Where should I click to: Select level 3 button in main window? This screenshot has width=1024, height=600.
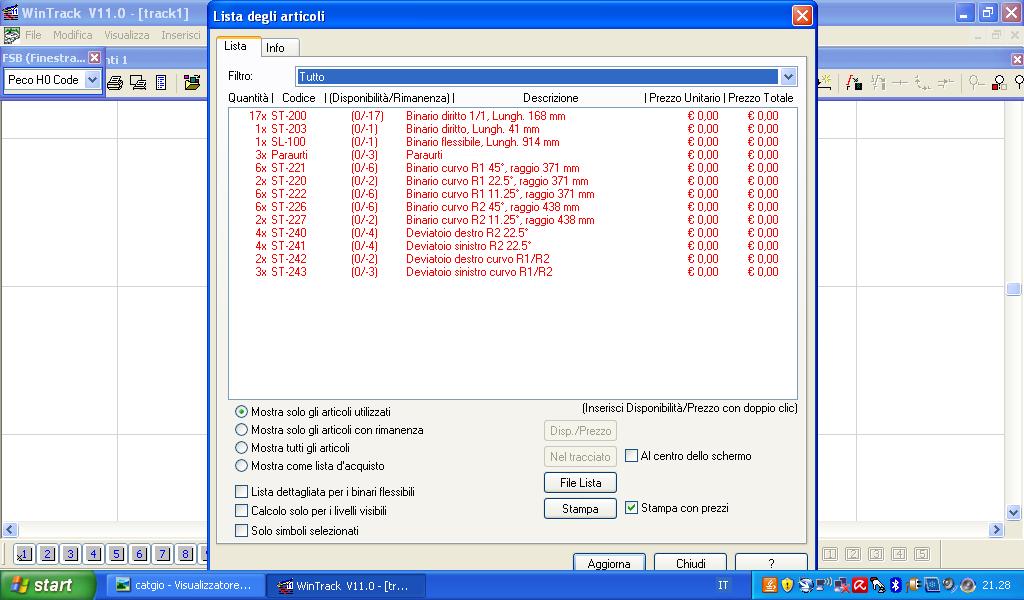[x=71, y=554]
